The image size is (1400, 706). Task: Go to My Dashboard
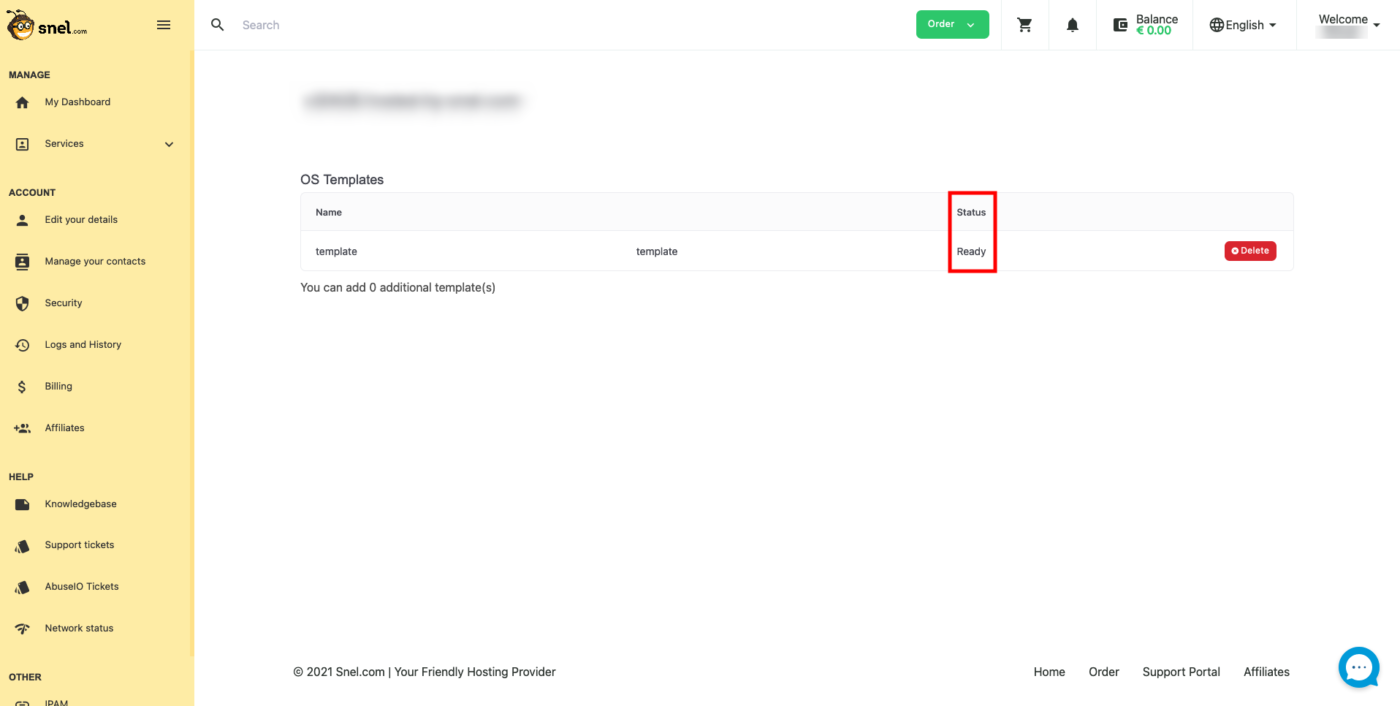click(77, 102)
